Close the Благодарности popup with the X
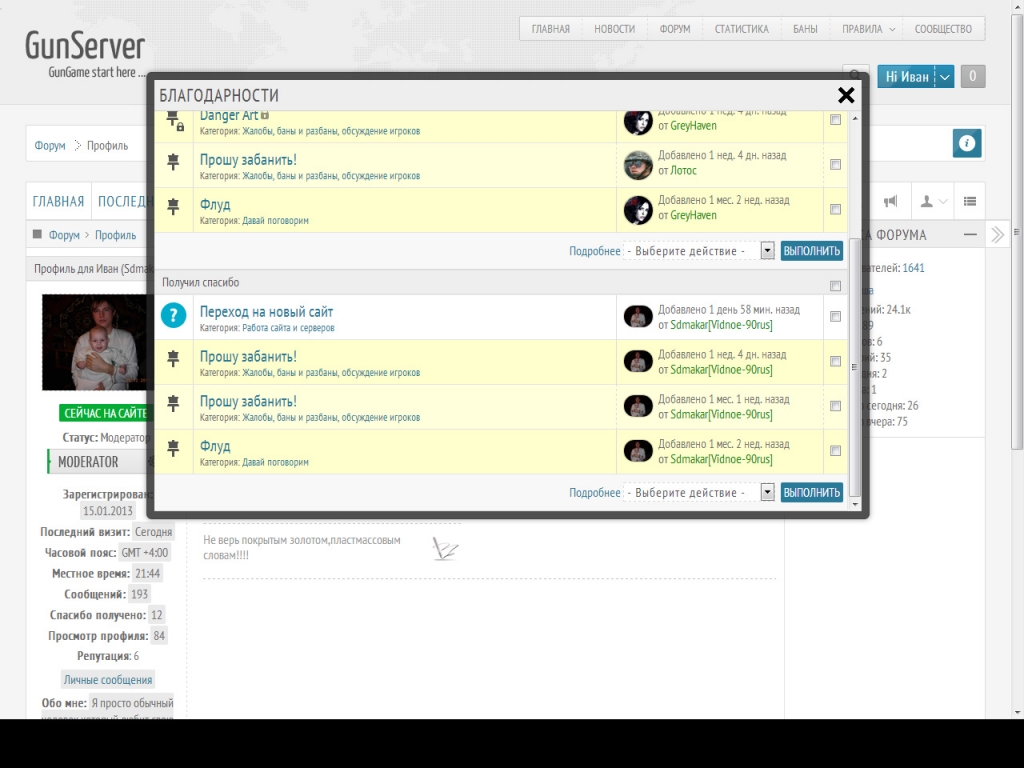Viewport: 1024px width, 768px height. pos(846,95)
